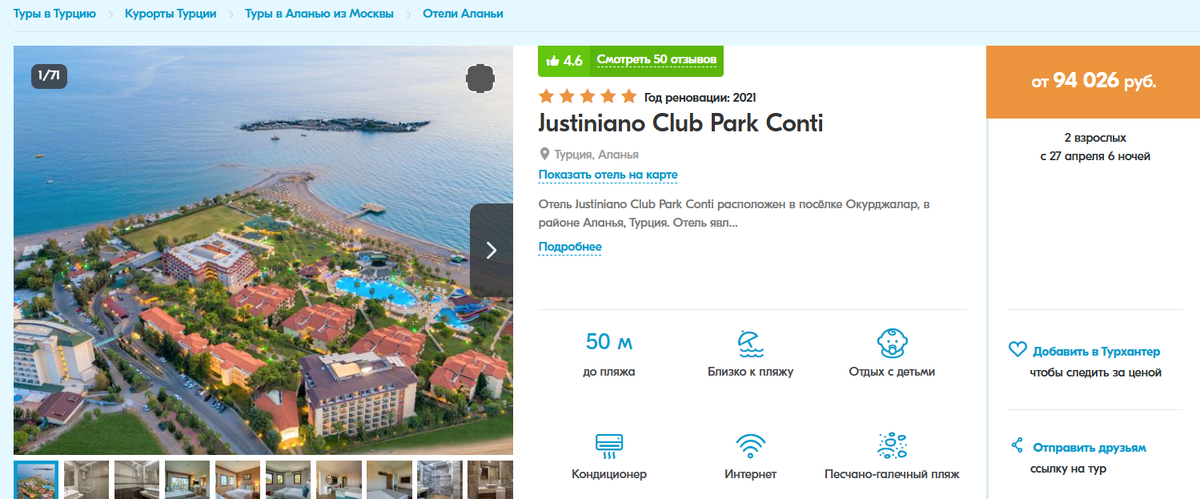Select the ninth gallery thumbnail

[439, 479]
